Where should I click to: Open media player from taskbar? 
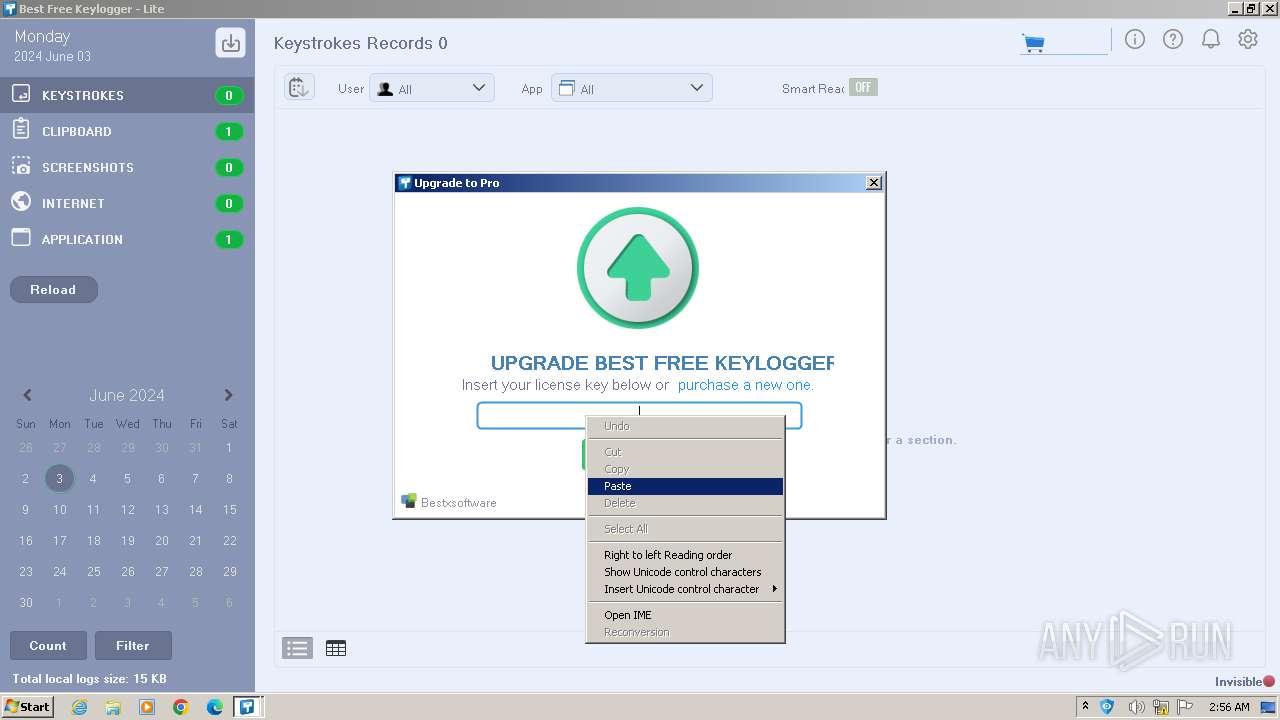click(x=147, y=707)
